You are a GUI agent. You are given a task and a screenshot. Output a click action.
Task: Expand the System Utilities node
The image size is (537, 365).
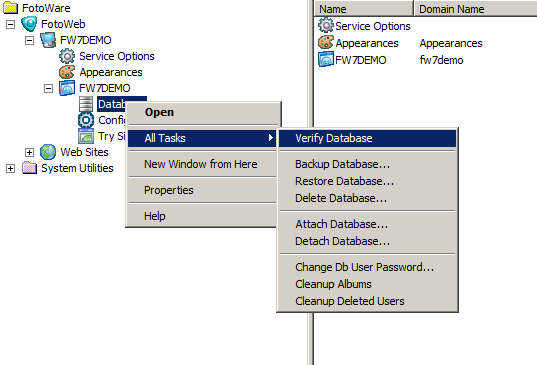(11, 168)
